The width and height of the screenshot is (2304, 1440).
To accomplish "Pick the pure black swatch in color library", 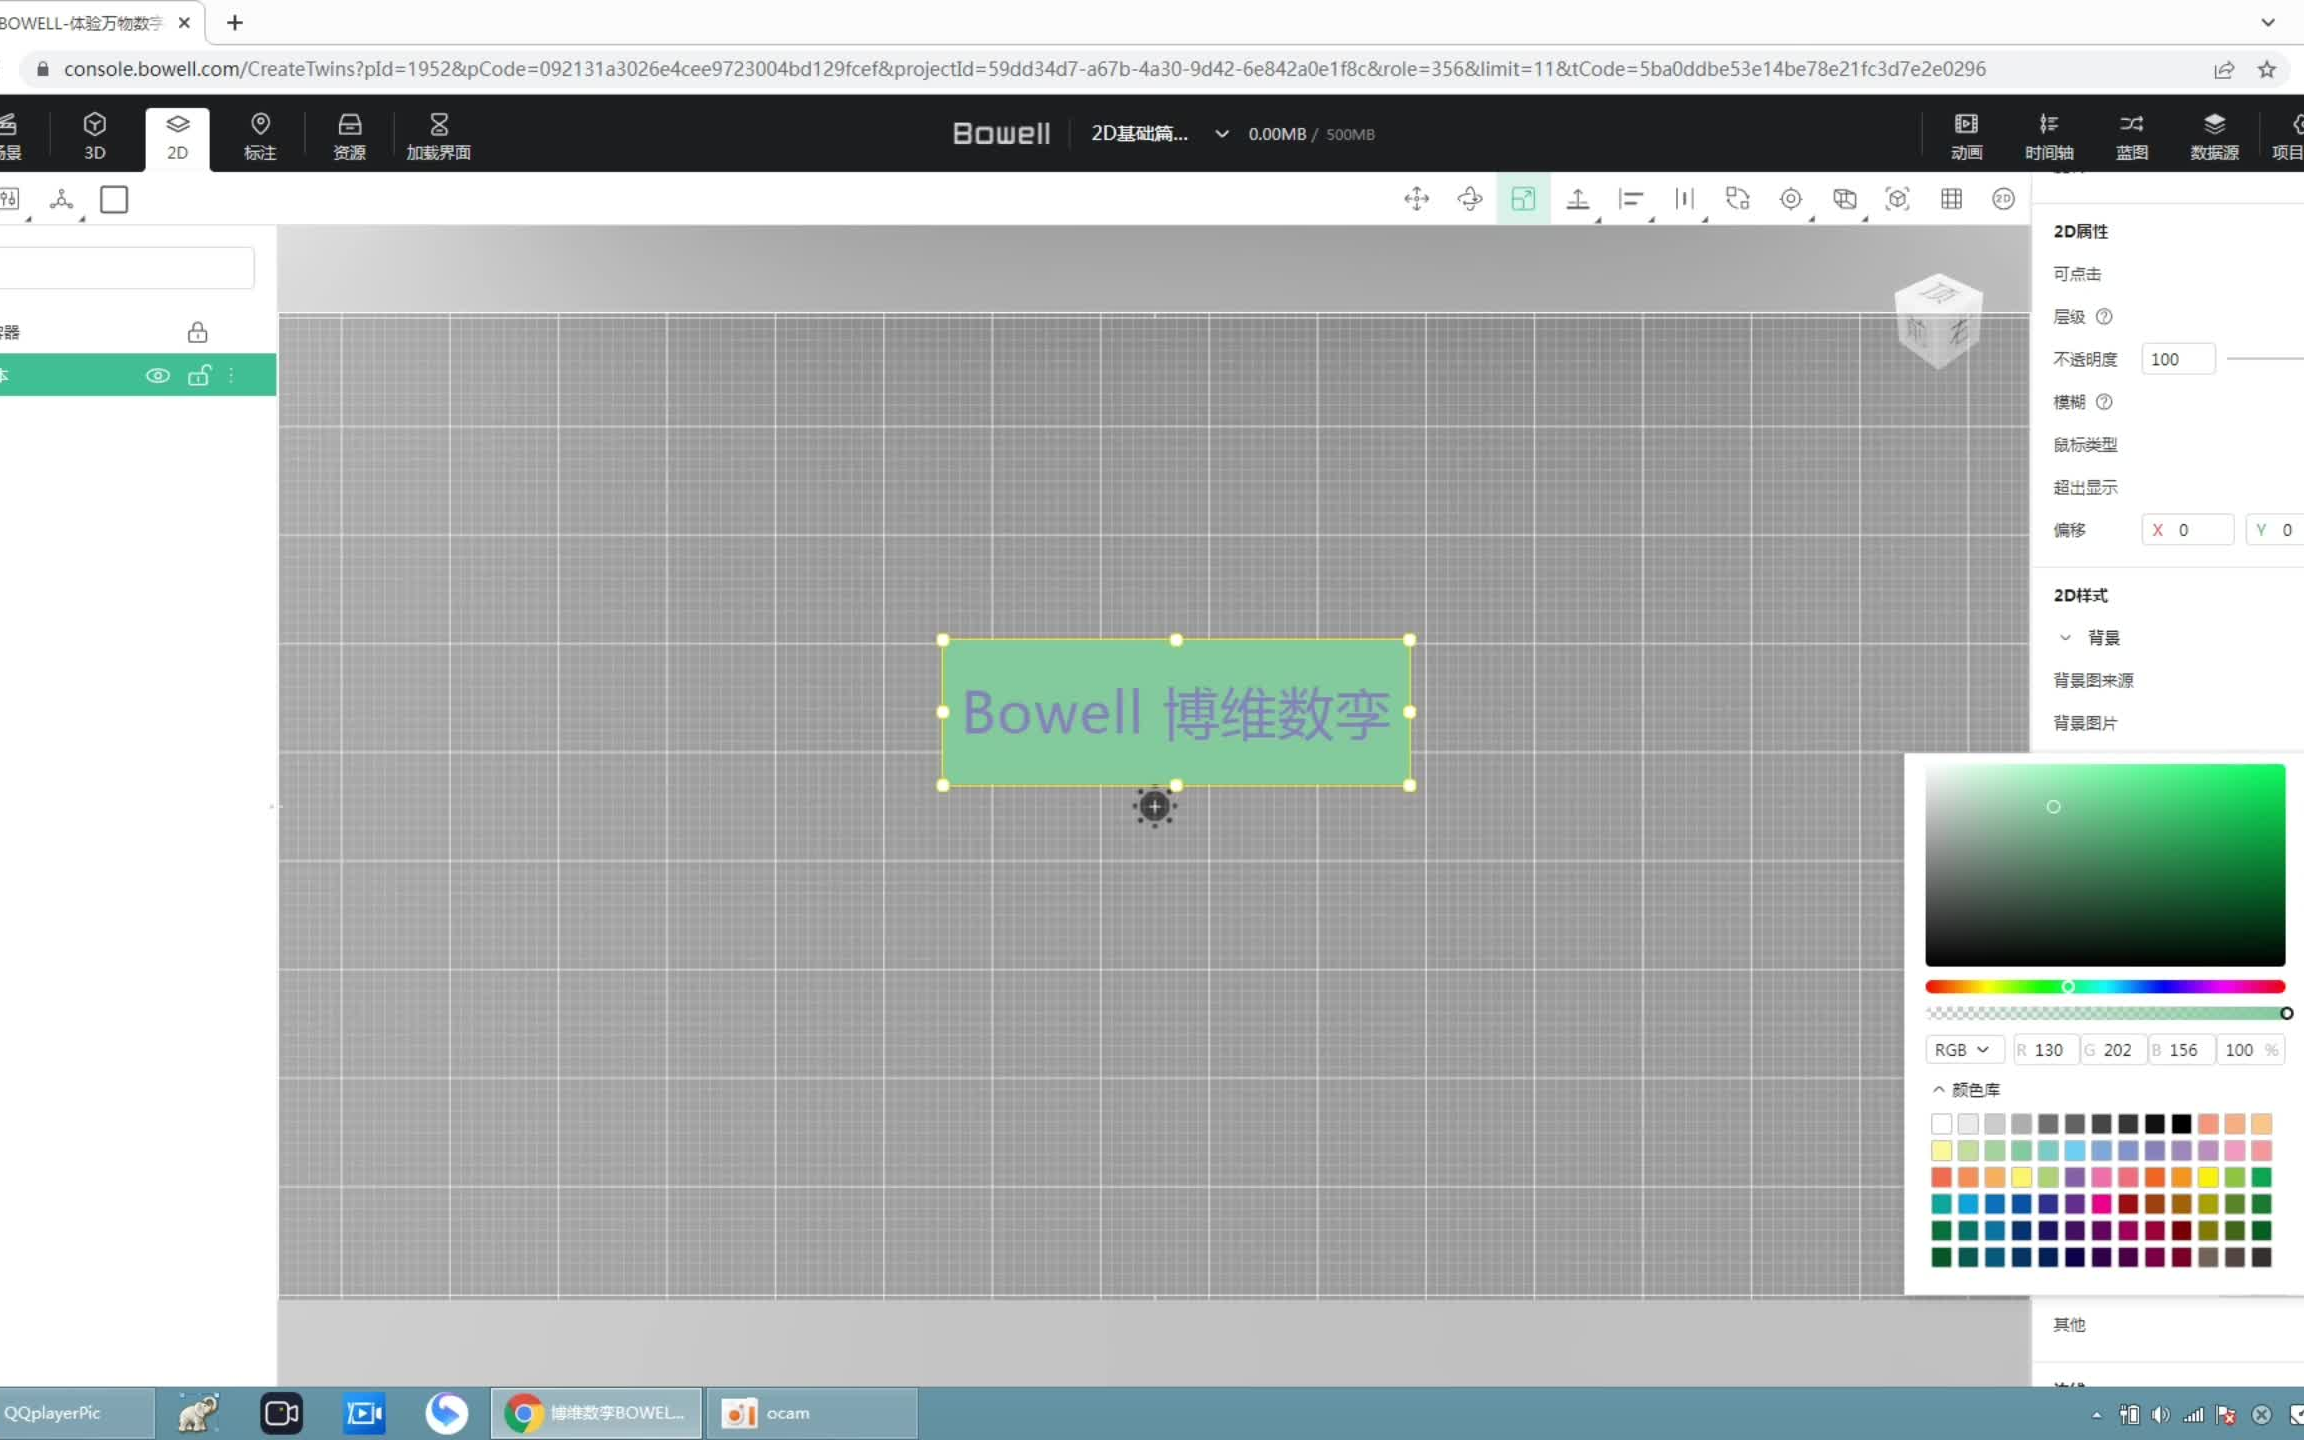I will coord(2181,1124).
